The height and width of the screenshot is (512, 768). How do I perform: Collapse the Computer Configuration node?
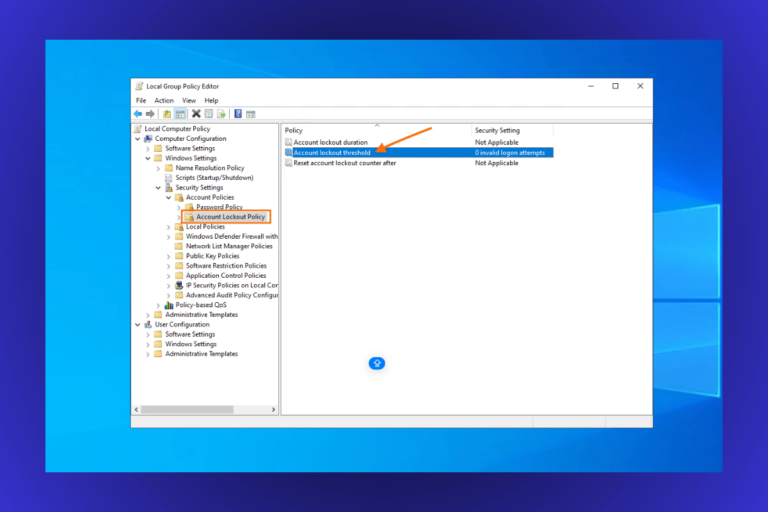tap(138, 139)
